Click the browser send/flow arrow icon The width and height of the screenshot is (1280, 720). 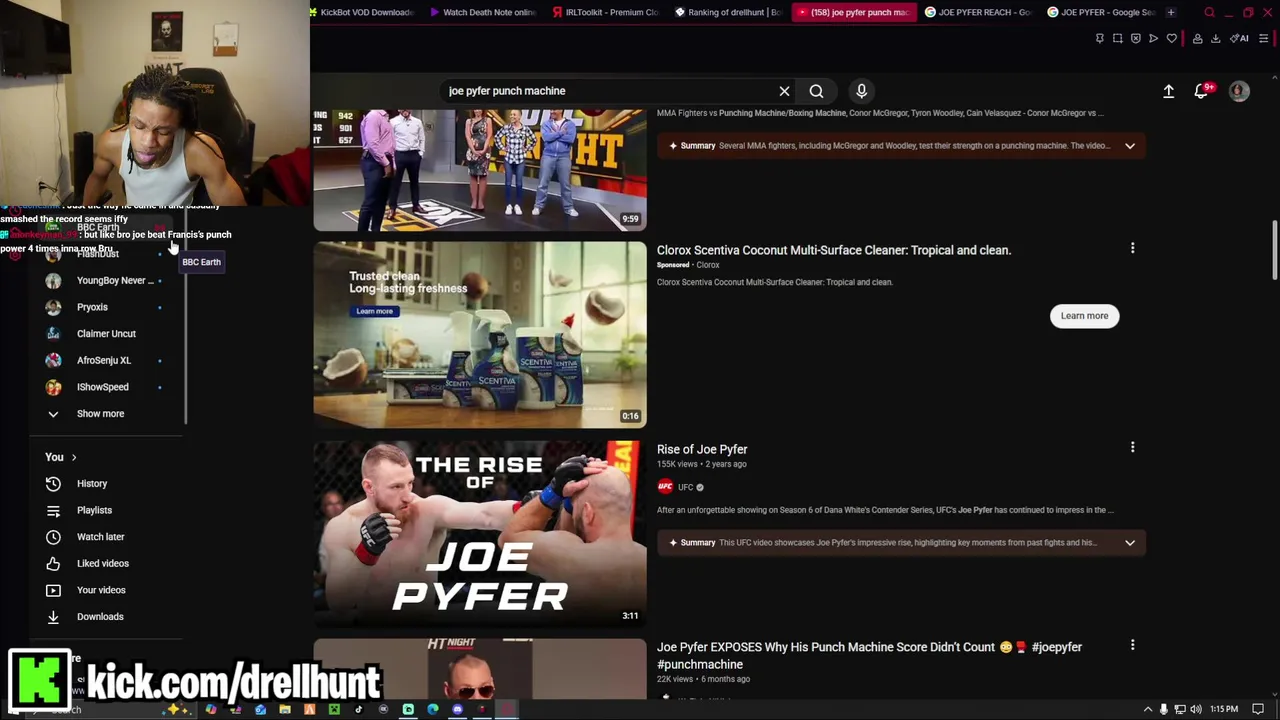1153,38
